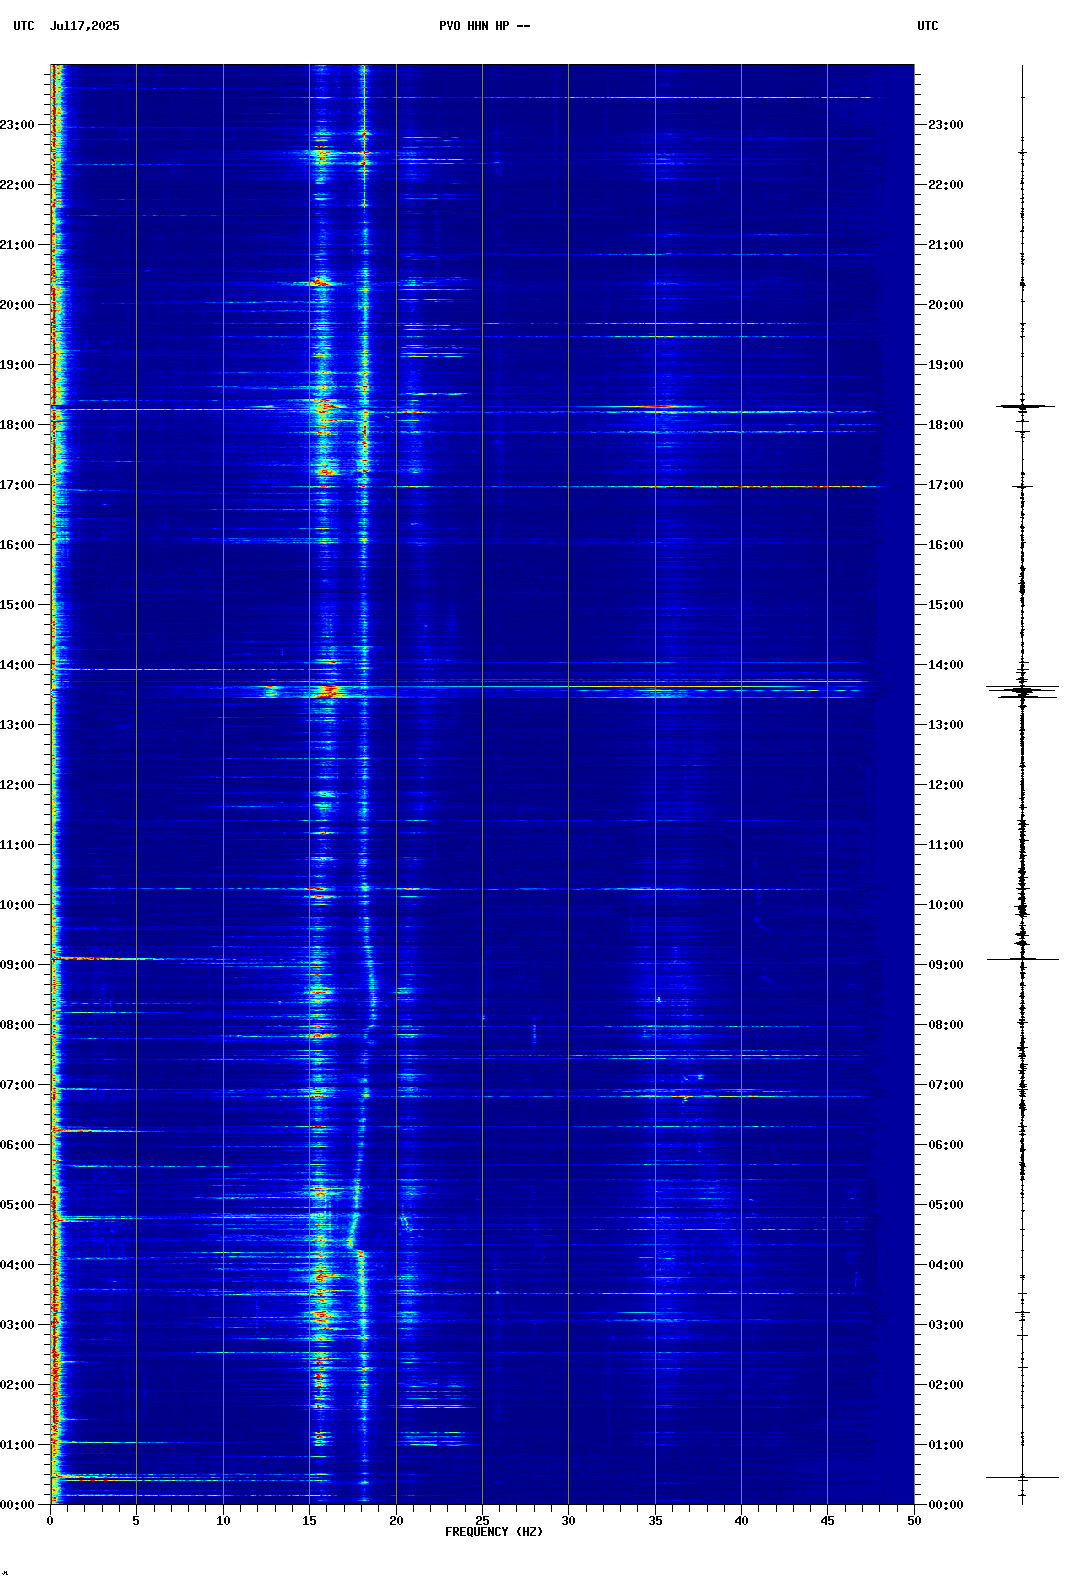Click the 'Jul17,2025' date label

(84, 26)
